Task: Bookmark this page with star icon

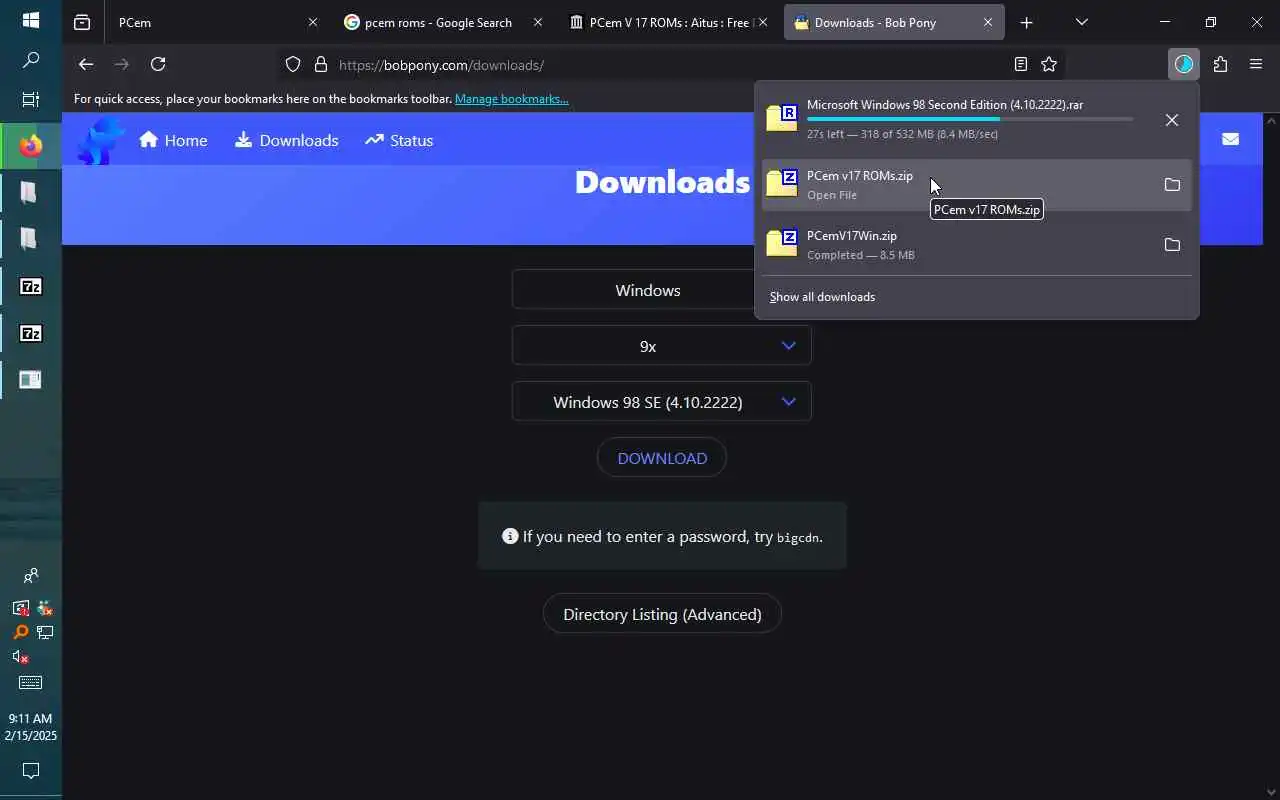Action: click(1049, 64)
